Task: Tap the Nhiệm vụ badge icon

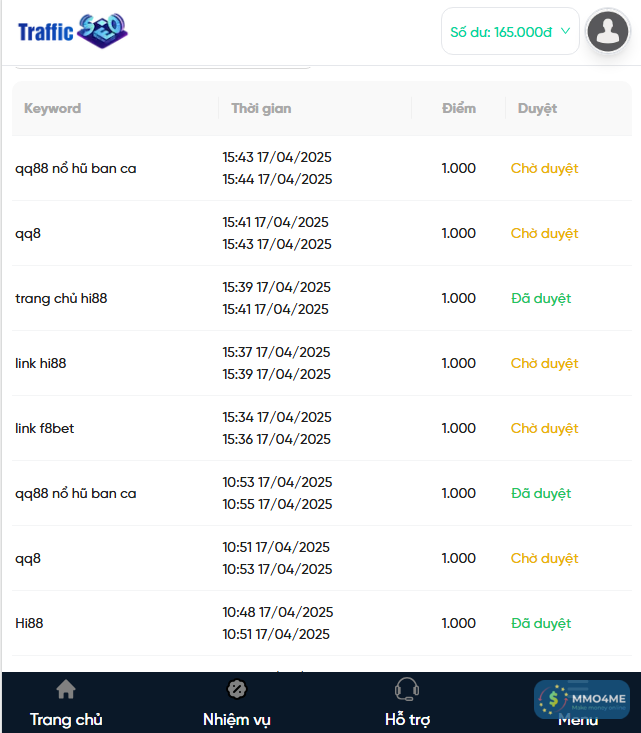Action: click(x=237, y=689)
